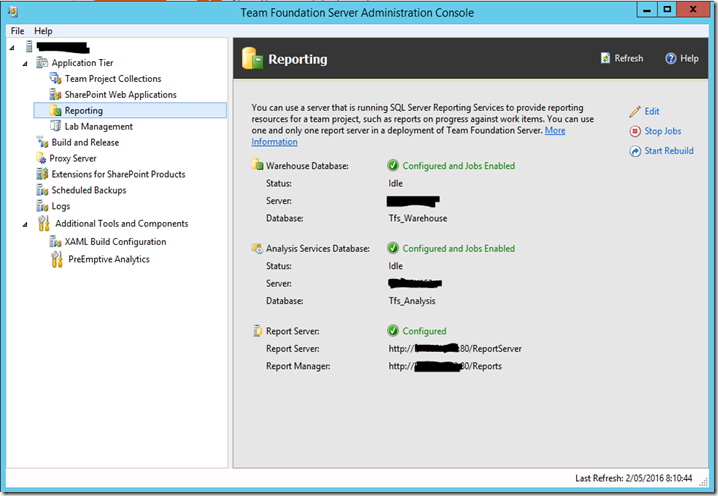The height and width of the screenshot is (496, 718).
Task: Open the Help menu
Action: (43, 31)
